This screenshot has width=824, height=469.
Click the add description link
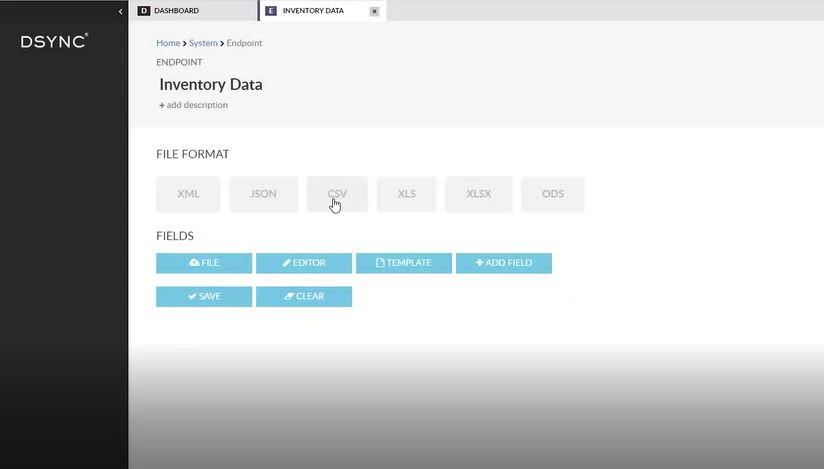pos(193,105)
